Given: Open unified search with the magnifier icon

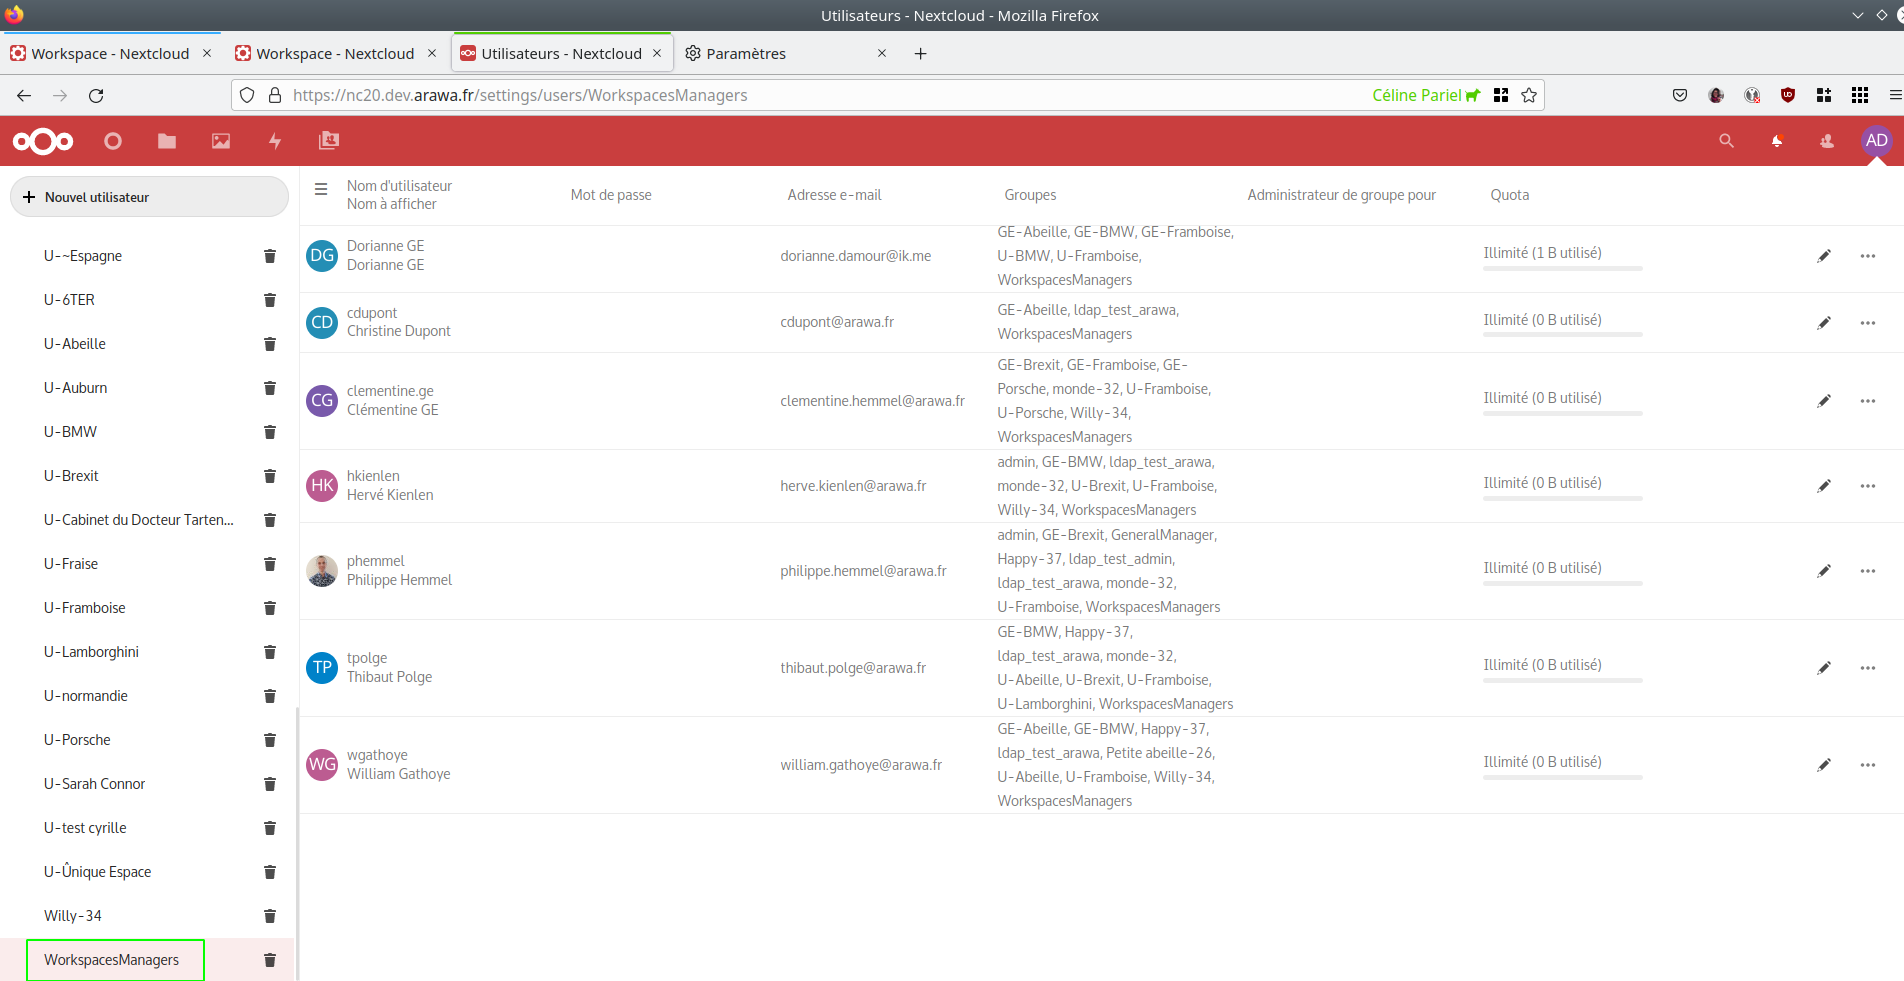Looking at the screenshot, I should [x=1726, y=141].
